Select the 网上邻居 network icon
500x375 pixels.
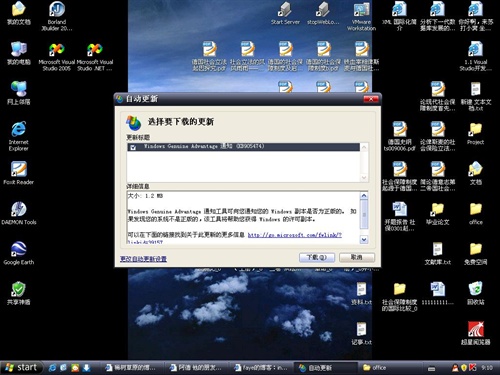(x=19, y=93)
